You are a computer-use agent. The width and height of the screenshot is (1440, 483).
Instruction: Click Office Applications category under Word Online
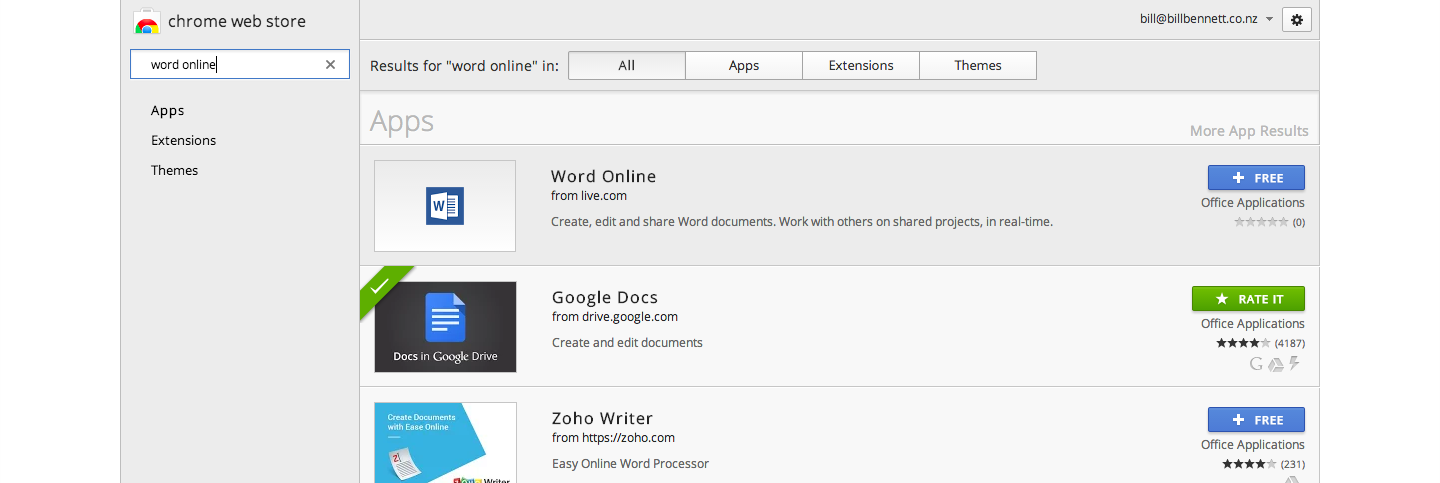coord(1253,203)
